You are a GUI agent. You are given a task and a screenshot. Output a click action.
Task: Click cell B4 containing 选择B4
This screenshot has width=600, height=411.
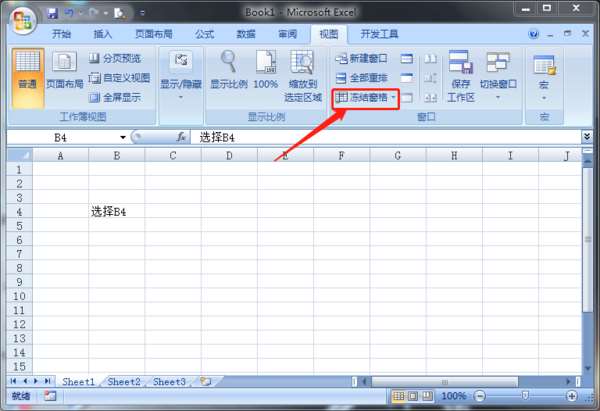117,211
